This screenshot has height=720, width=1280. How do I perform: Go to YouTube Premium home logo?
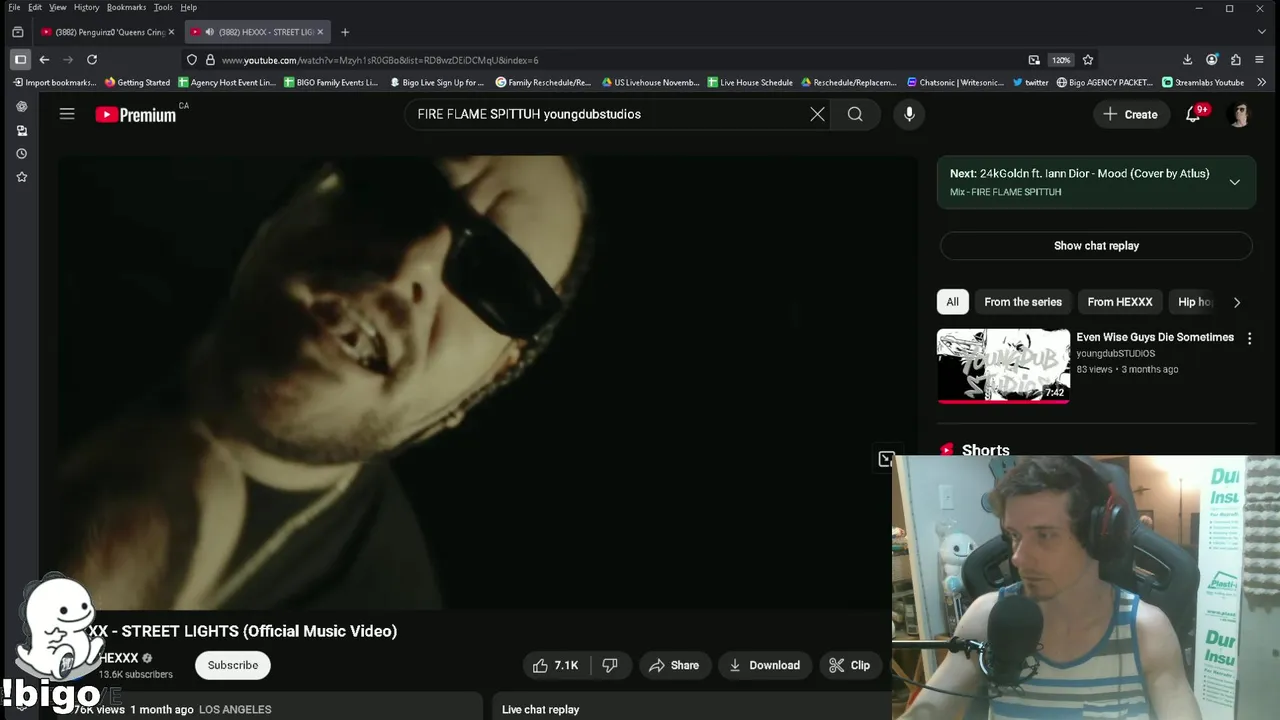click(x=136, y=115)
